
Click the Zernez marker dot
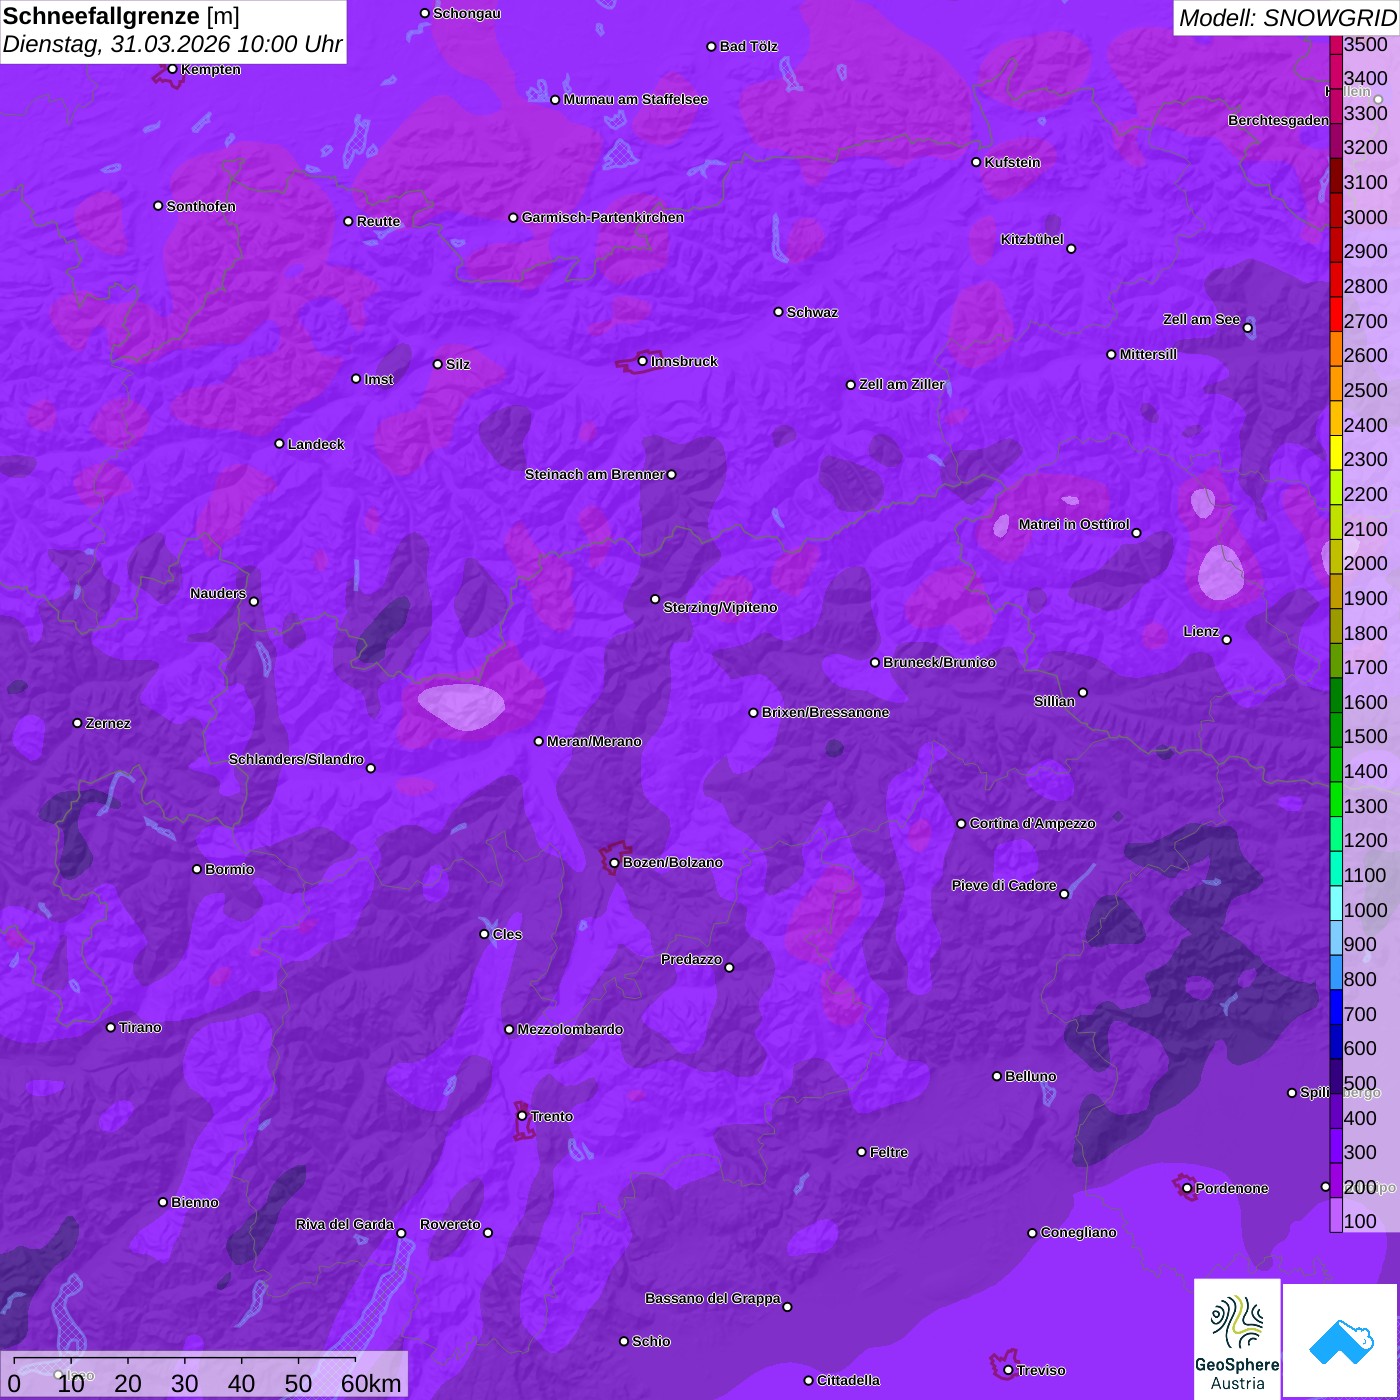click(x=77, y=723)
